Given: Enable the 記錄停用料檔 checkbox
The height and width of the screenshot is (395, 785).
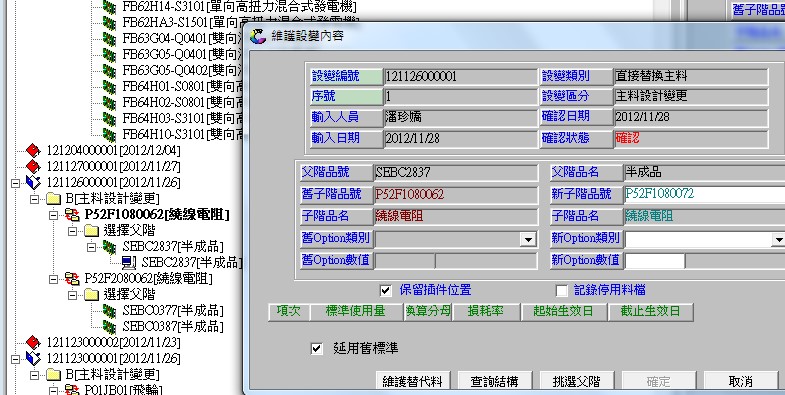Looking at the screenshot, I should pyautogui.click(x=561, y=290).
